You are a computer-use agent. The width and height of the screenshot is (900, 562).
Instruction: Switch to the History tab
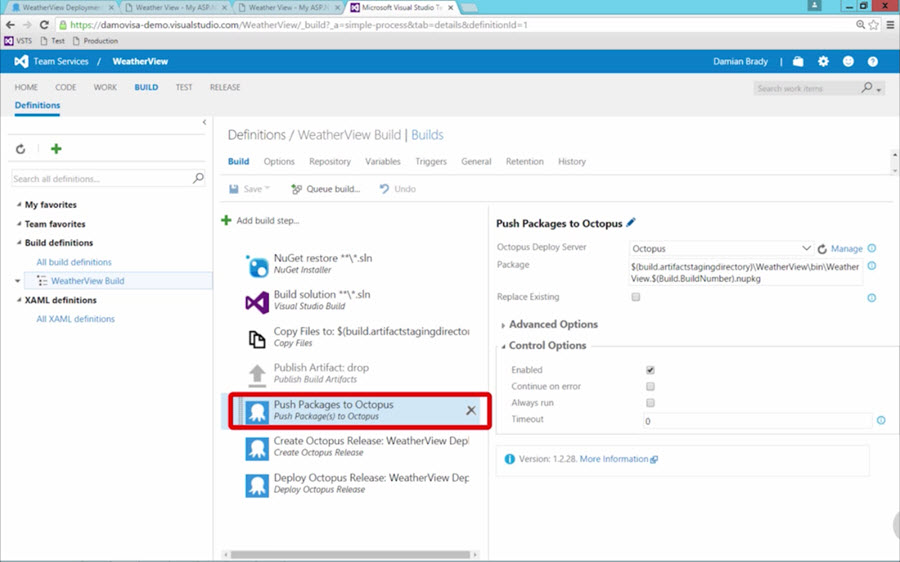click(572, 161)
